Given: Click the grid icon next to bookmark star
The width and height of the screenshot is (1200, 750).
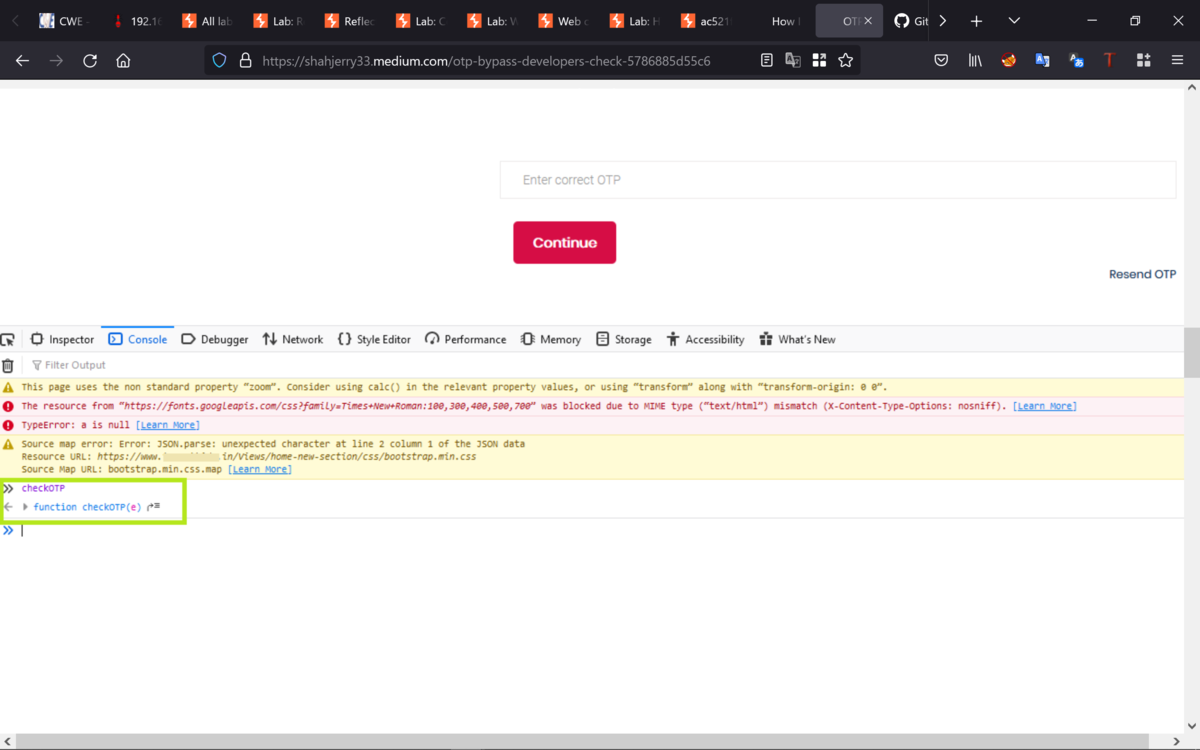Looking at the screenshot, I should pyautogui.click(x=819, y=61).
